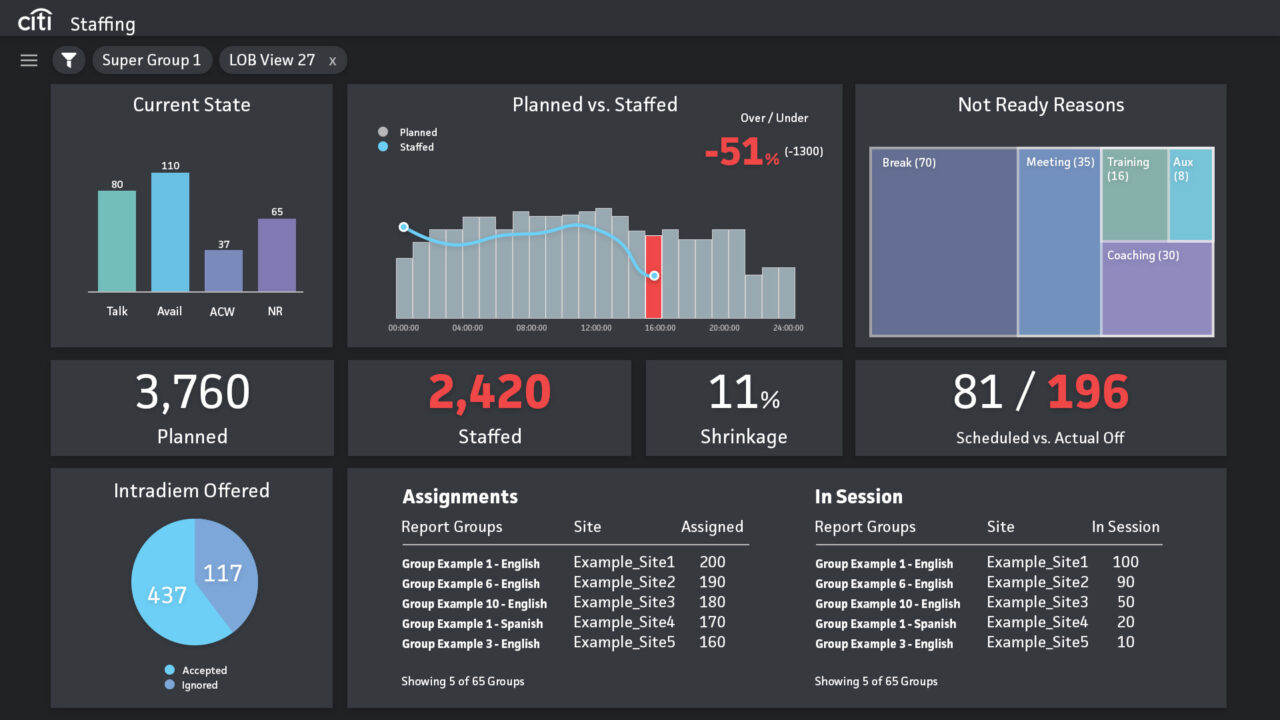Open the LOB View 27 filter chip

click(270, 60)
